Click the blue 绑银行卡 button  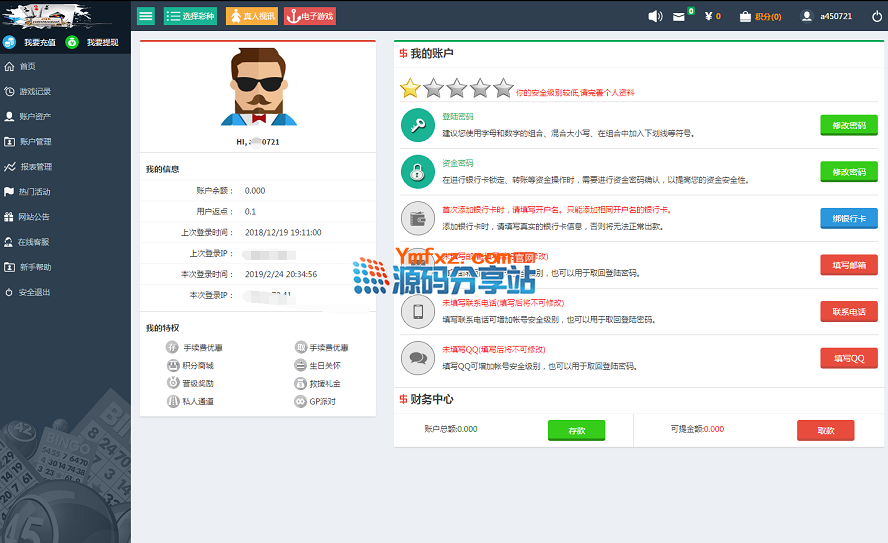(x=848, y=218)
